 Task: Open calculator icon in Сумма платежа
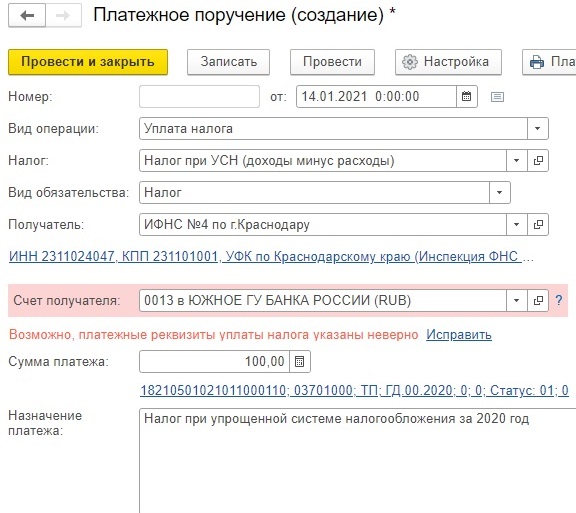[300, 362]
